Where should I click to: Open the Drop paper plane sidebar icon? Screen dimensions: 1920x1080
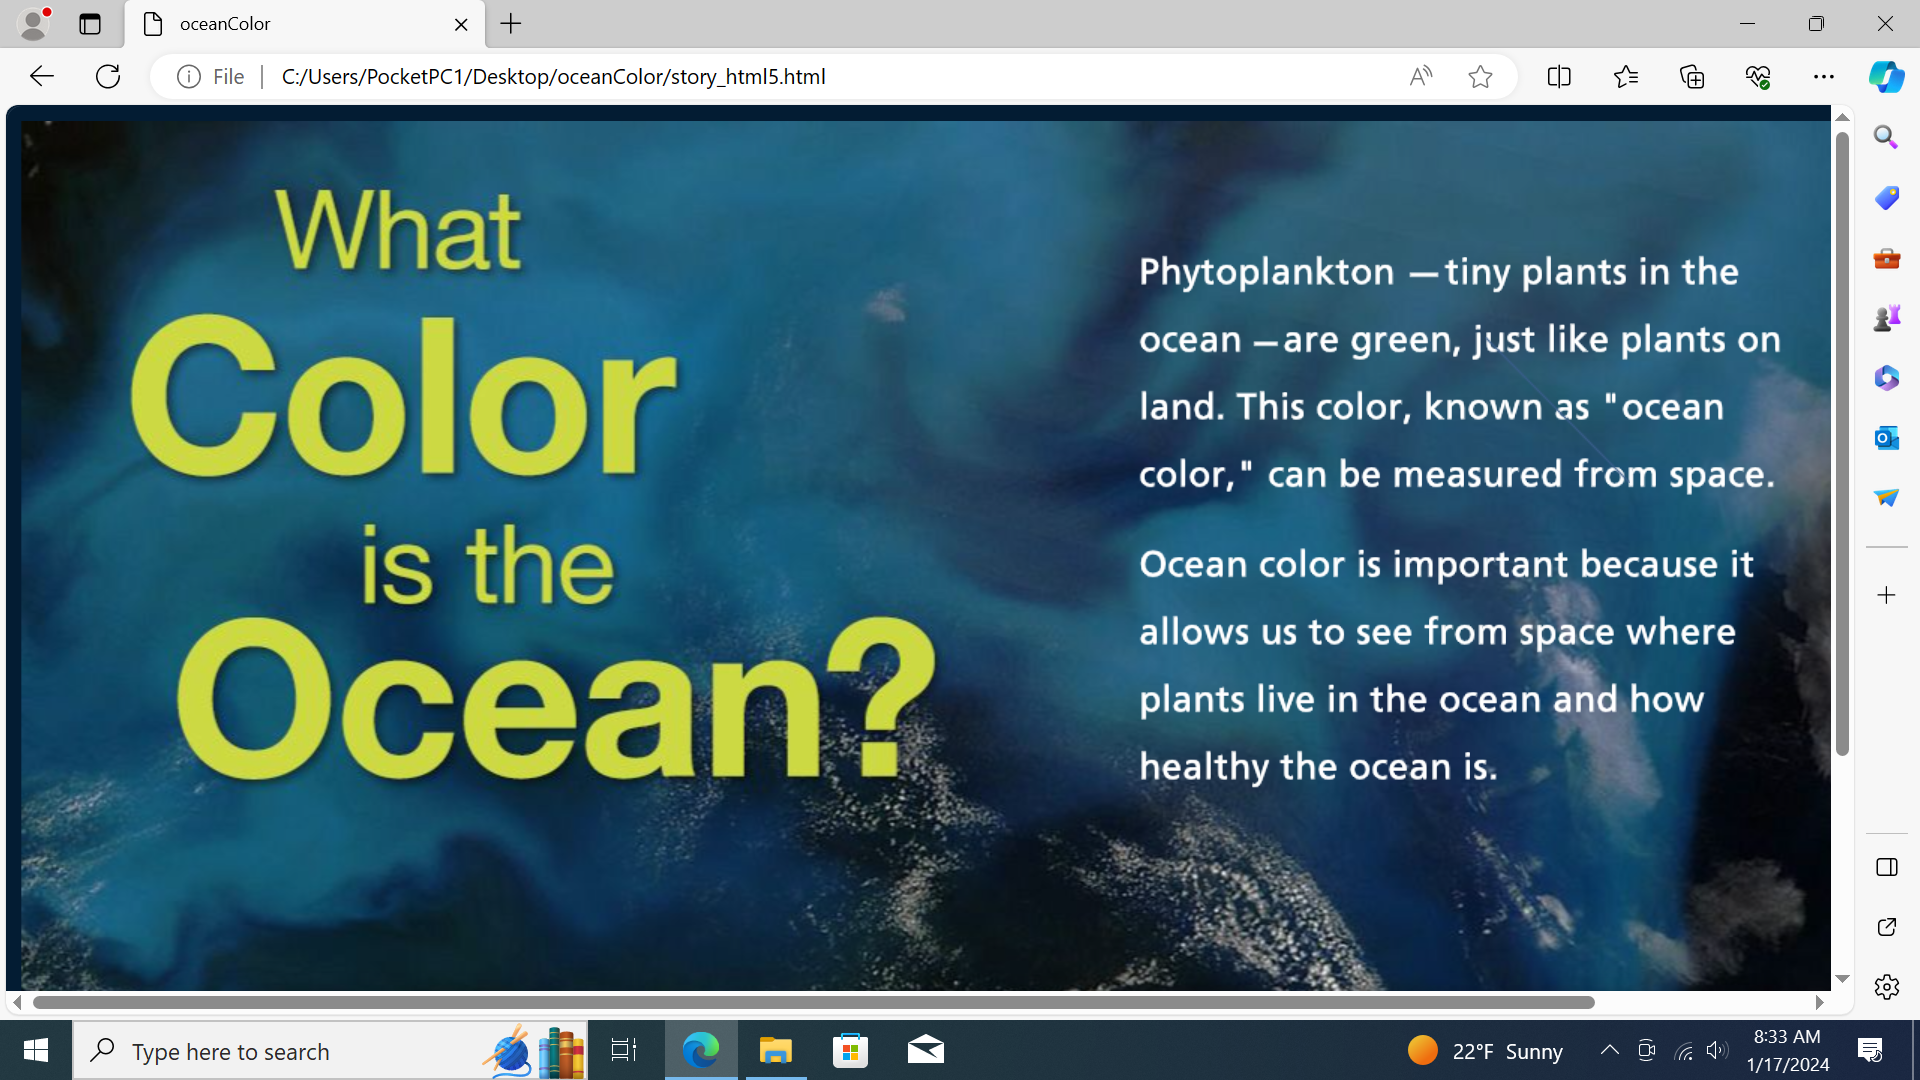pos(1886,497)
